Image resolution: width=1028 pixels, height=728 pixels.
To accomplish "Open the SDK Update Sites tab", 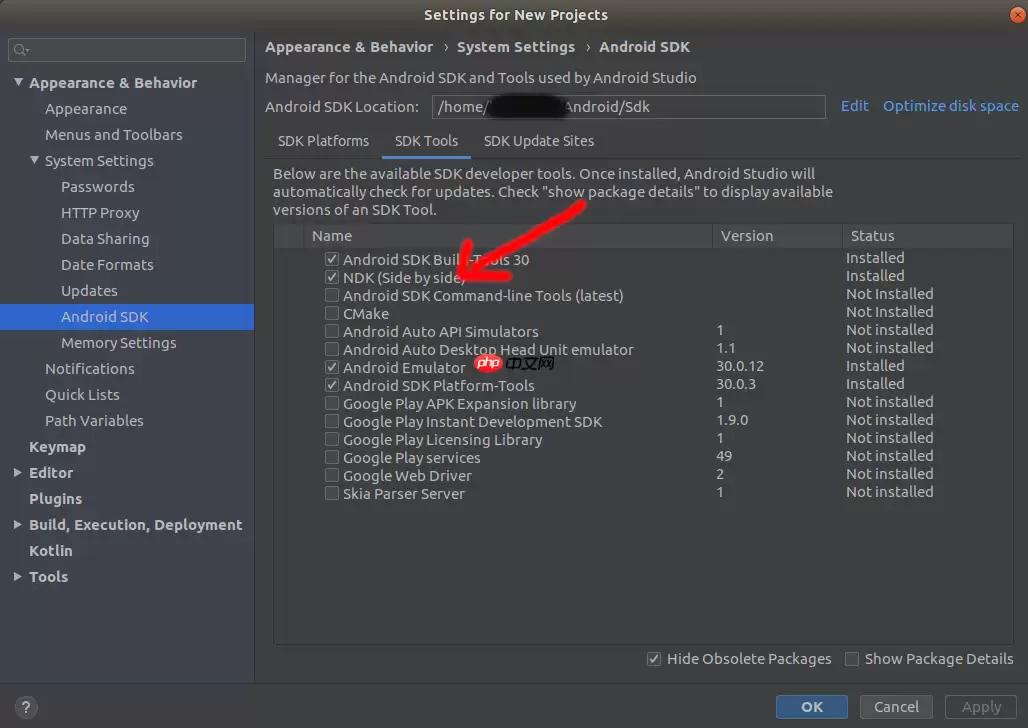I will point(538,141).
